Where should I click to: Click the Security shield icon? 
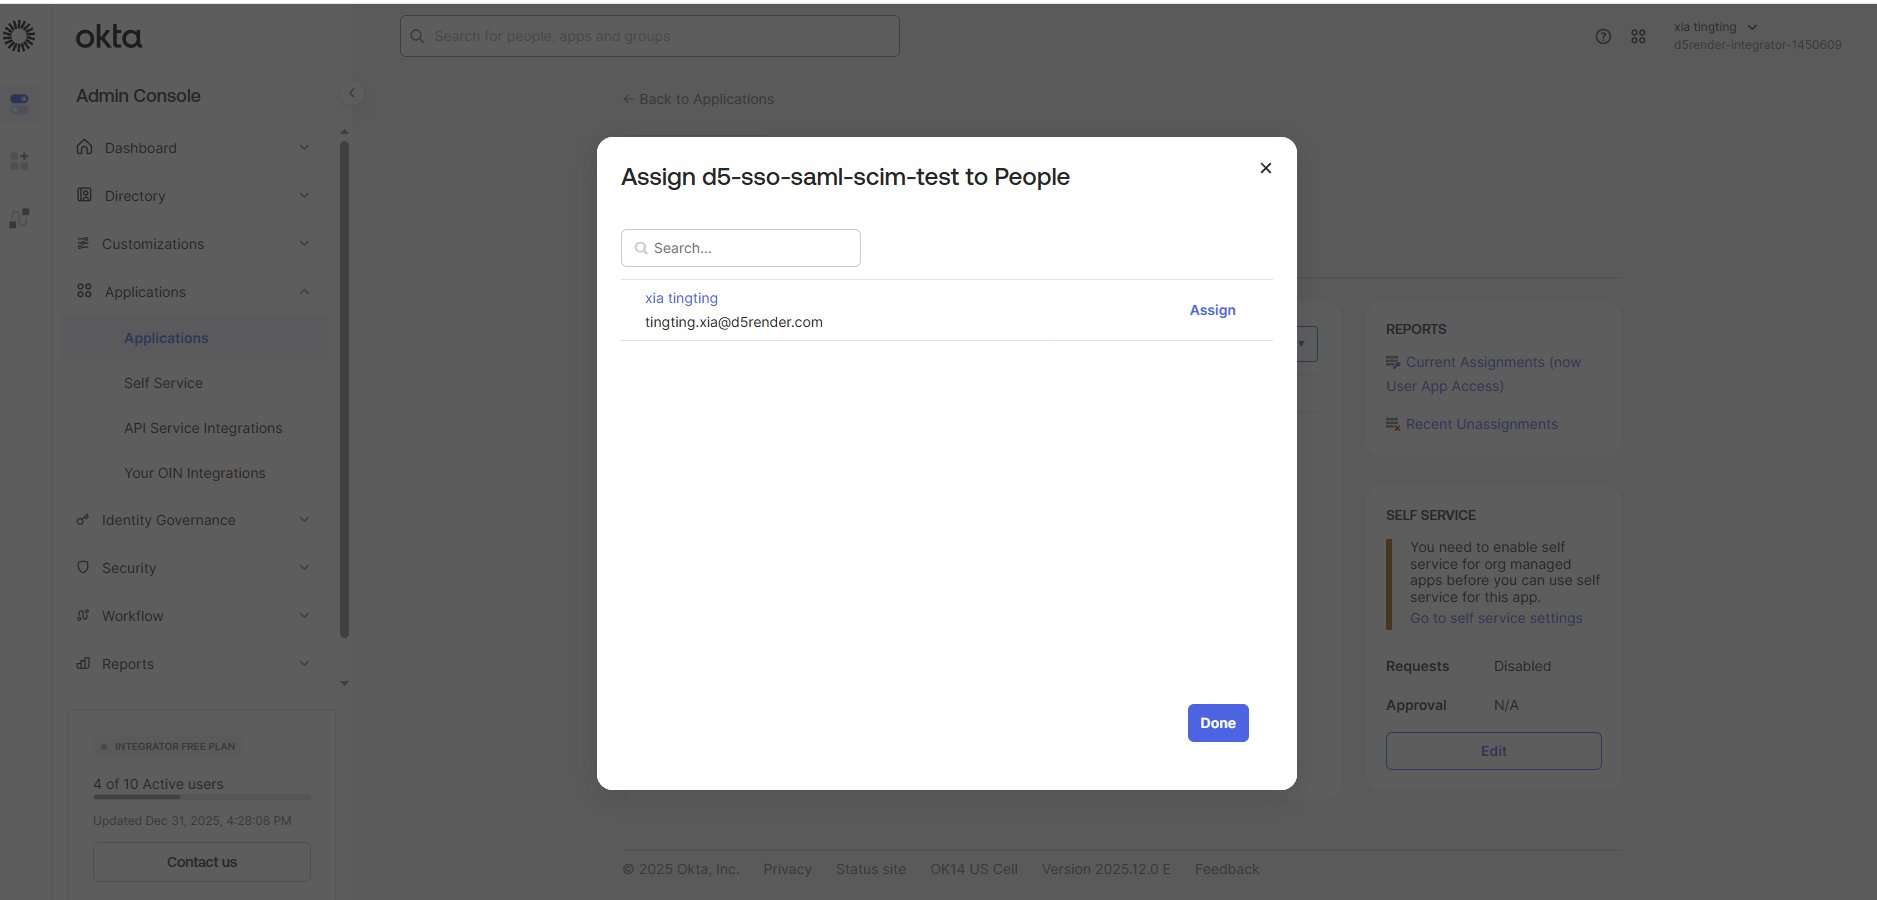[83, 567]
